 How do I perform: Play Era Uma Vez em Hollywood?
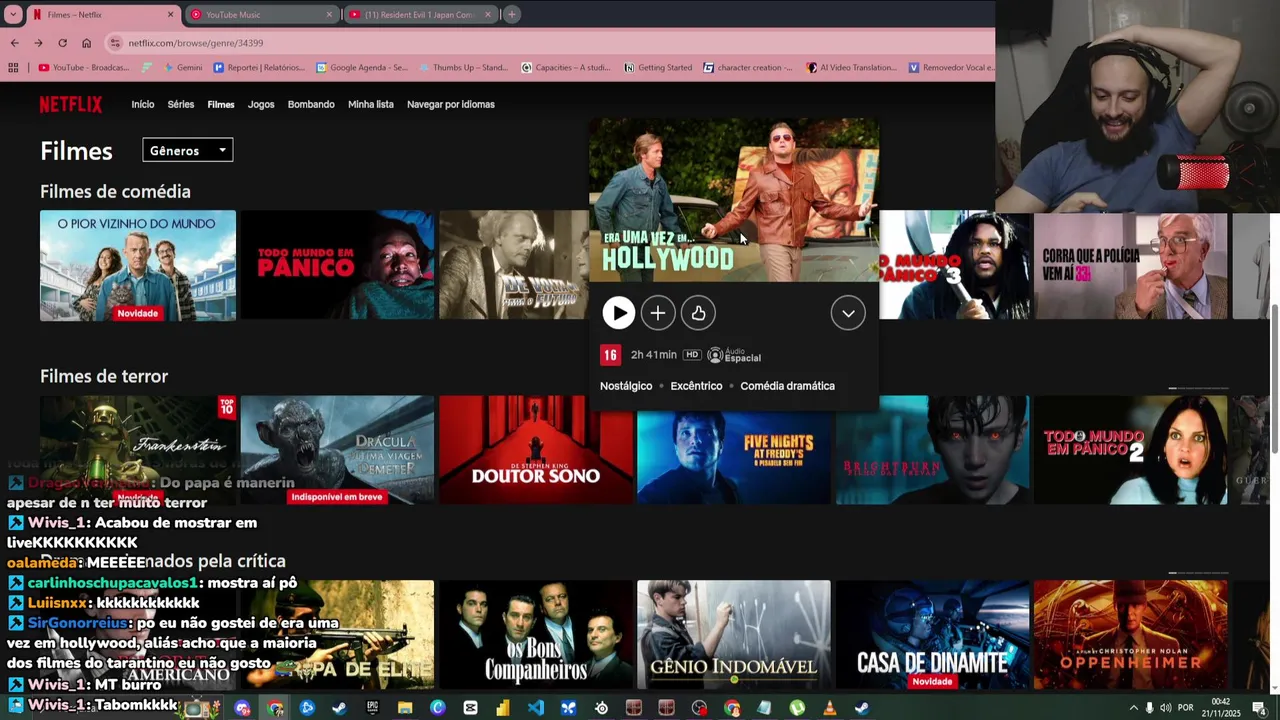pyautogui.click(x=618, y=313)
